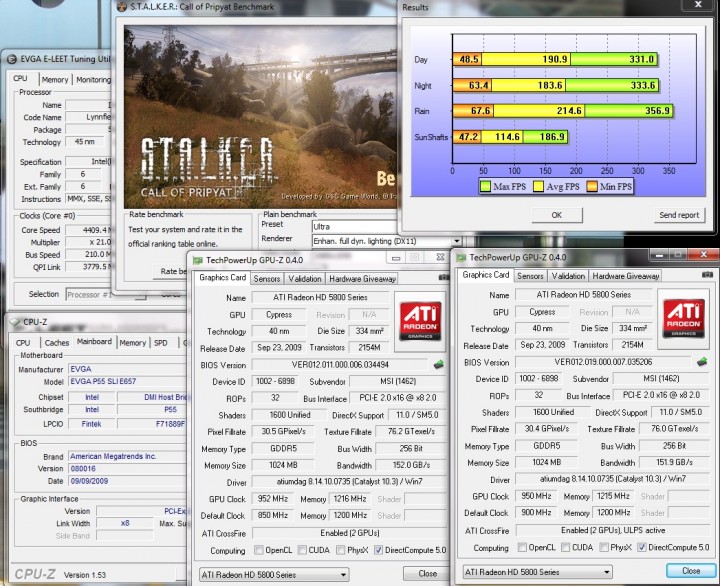This screenshot has width=720, height=586.
Task: Open Caches tab in CPU-Z
Action: tap(56, 343)
